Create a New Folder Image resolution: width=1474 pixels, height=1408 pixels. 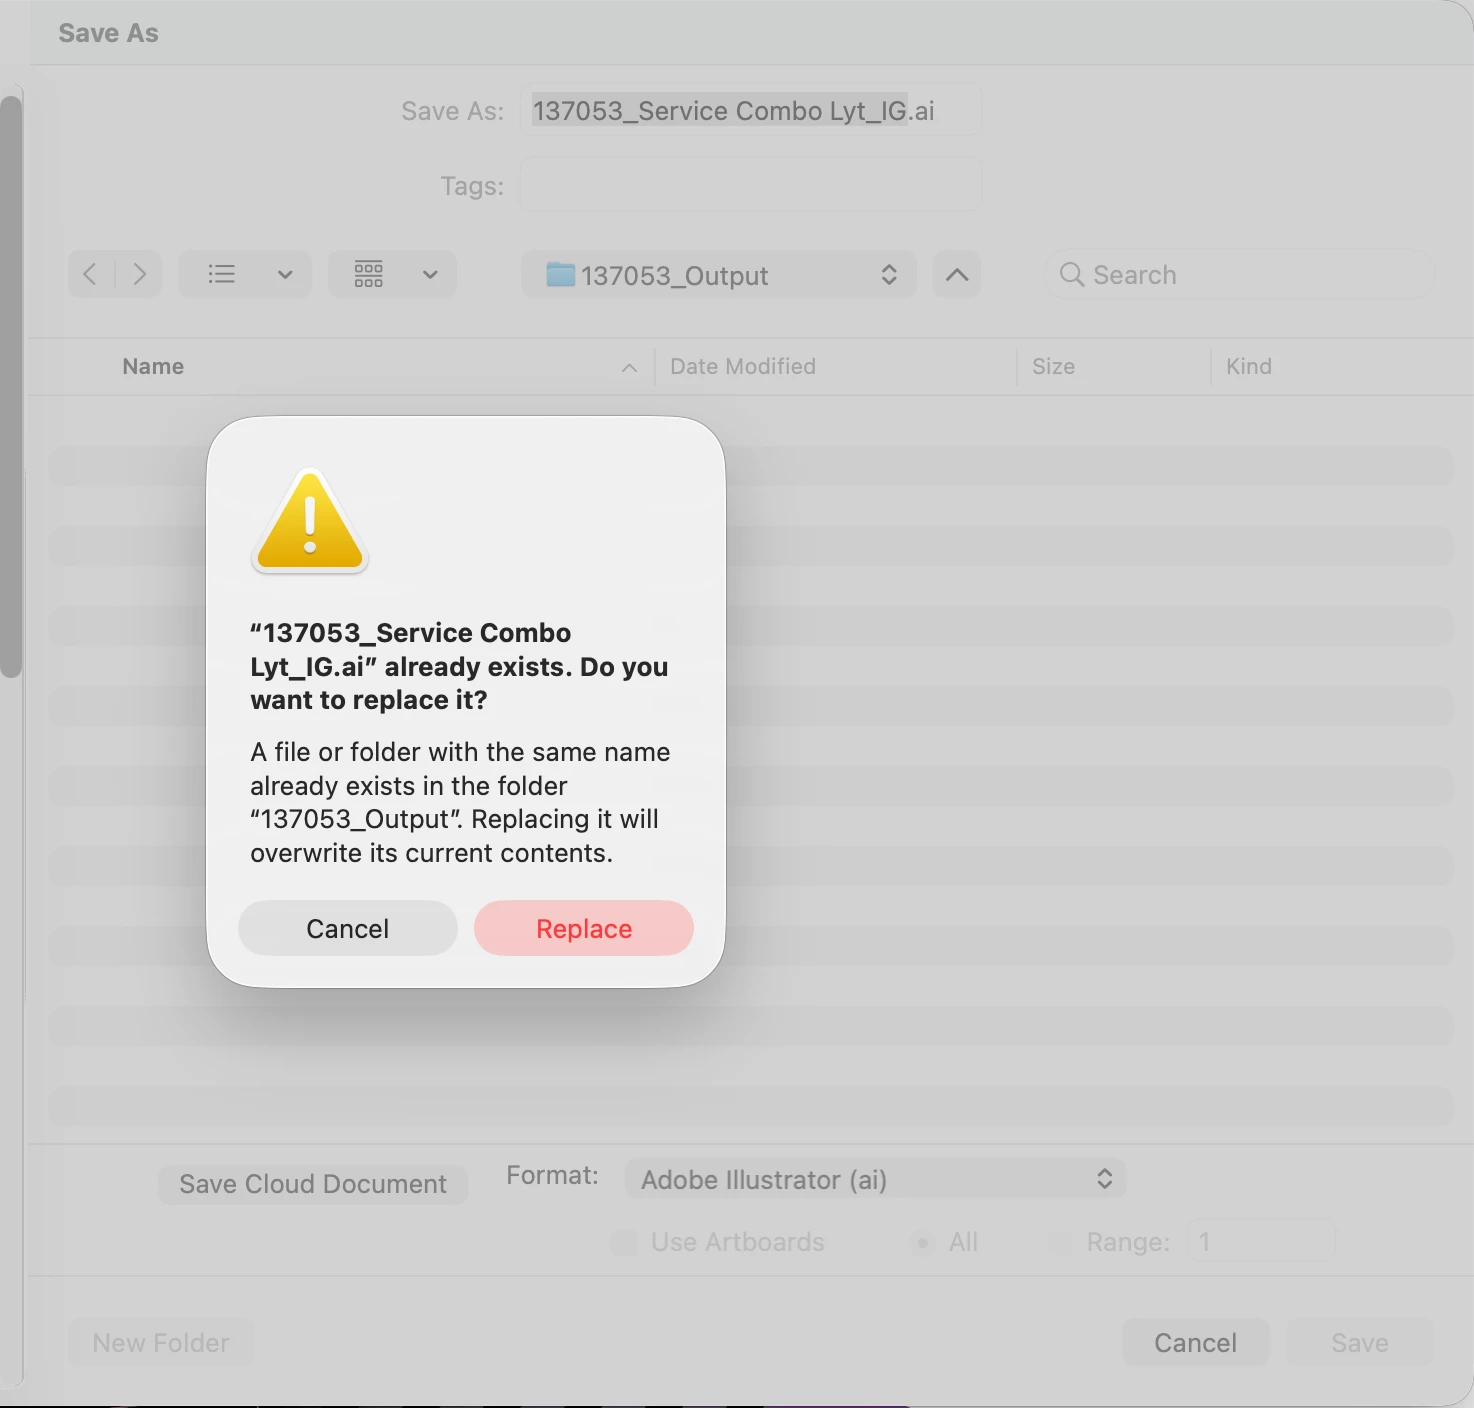click(161, 1342)
